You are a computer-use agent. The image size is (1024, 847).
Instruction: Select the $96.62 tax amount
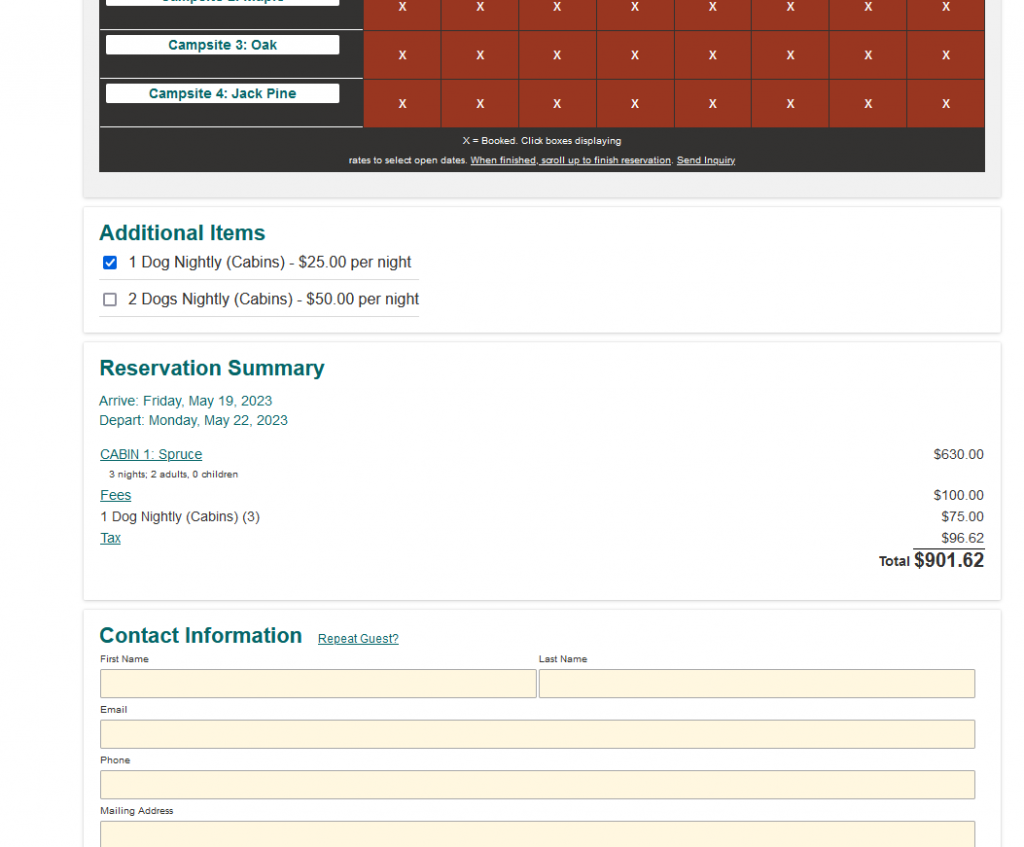tap(962, 538)
